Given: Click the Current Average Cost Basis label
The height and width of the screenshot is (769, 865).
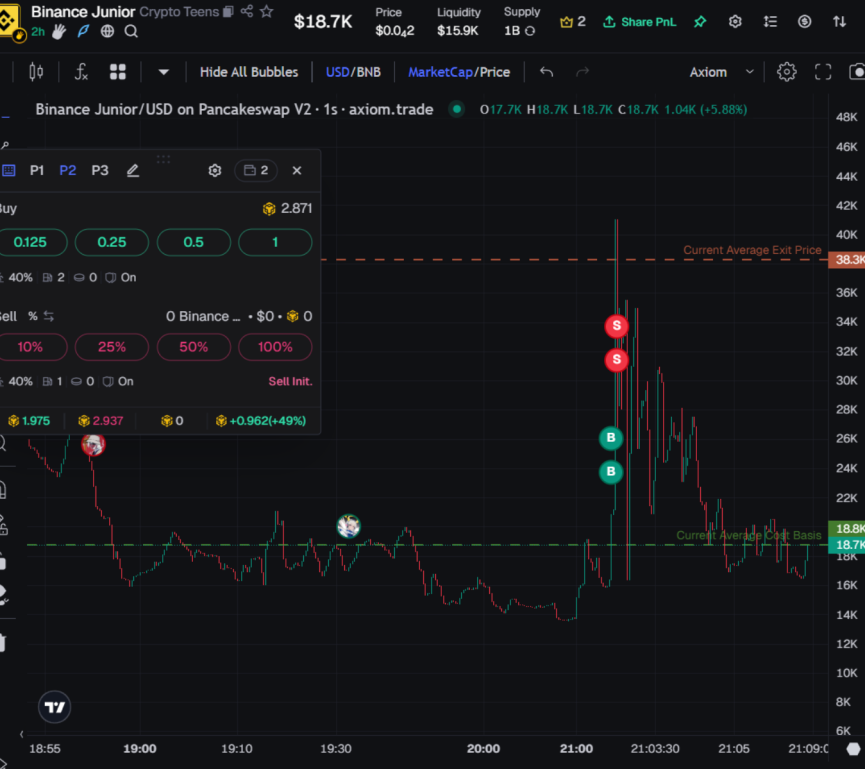Looking at the screenshot, I should [749, 535].
